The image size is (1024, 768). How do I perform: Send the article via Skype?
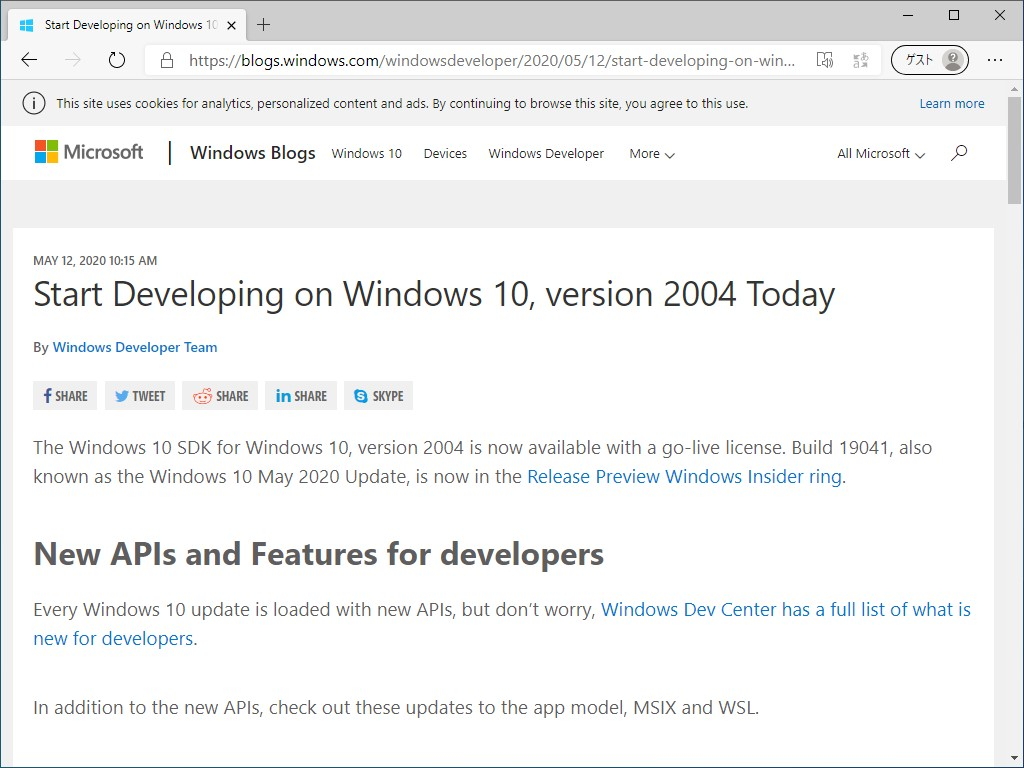(x=378, y=395)
